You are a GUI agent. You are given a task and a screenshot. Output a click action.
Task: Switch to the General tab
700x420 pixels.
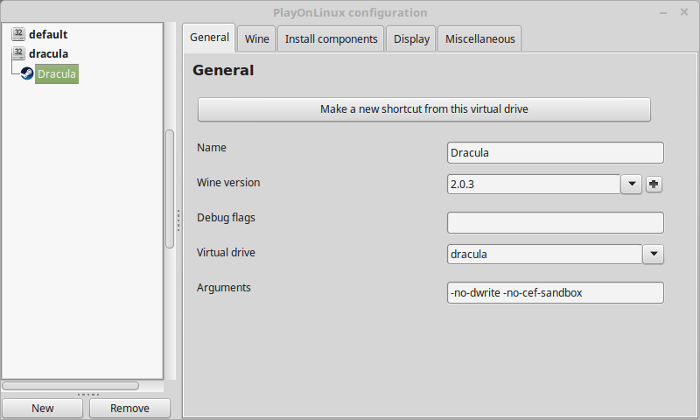click(209, 37)
